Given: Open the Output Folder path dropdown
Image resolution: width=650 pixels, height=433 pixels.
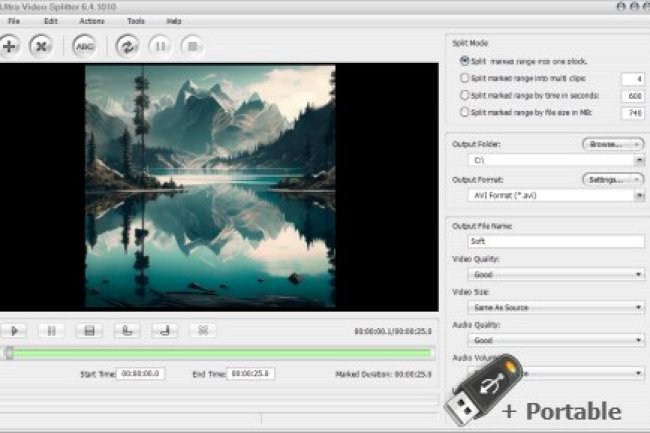Looking at the screenshot, I should pyautogui.click(x=639, y=160).
